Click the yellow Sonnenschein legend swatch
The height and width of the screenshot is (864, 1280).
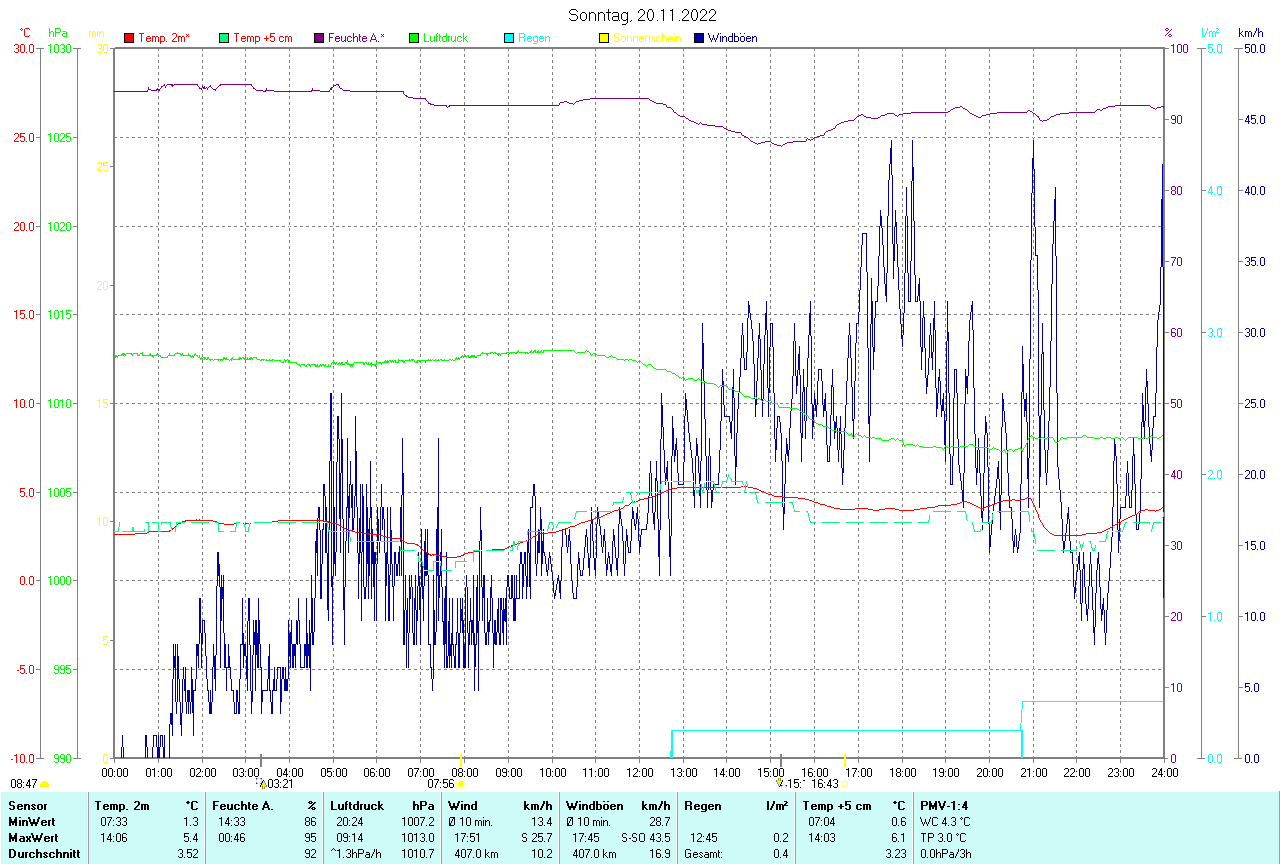(x=604, y=38)
